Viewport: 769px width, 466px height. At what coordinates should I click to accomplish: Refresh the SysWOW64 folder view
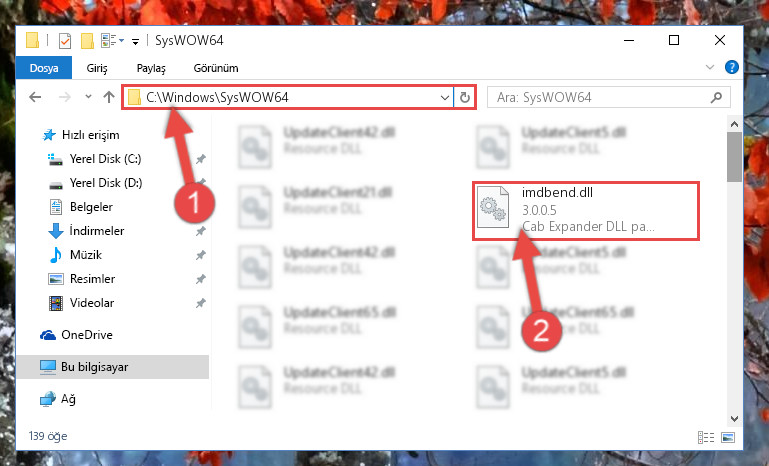464,97
